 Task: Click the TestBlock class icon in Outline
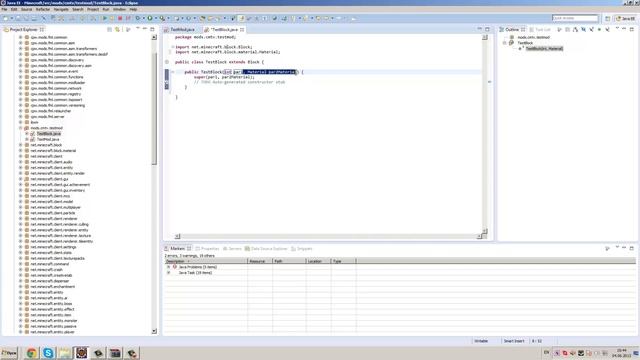(x=511, y=43)
